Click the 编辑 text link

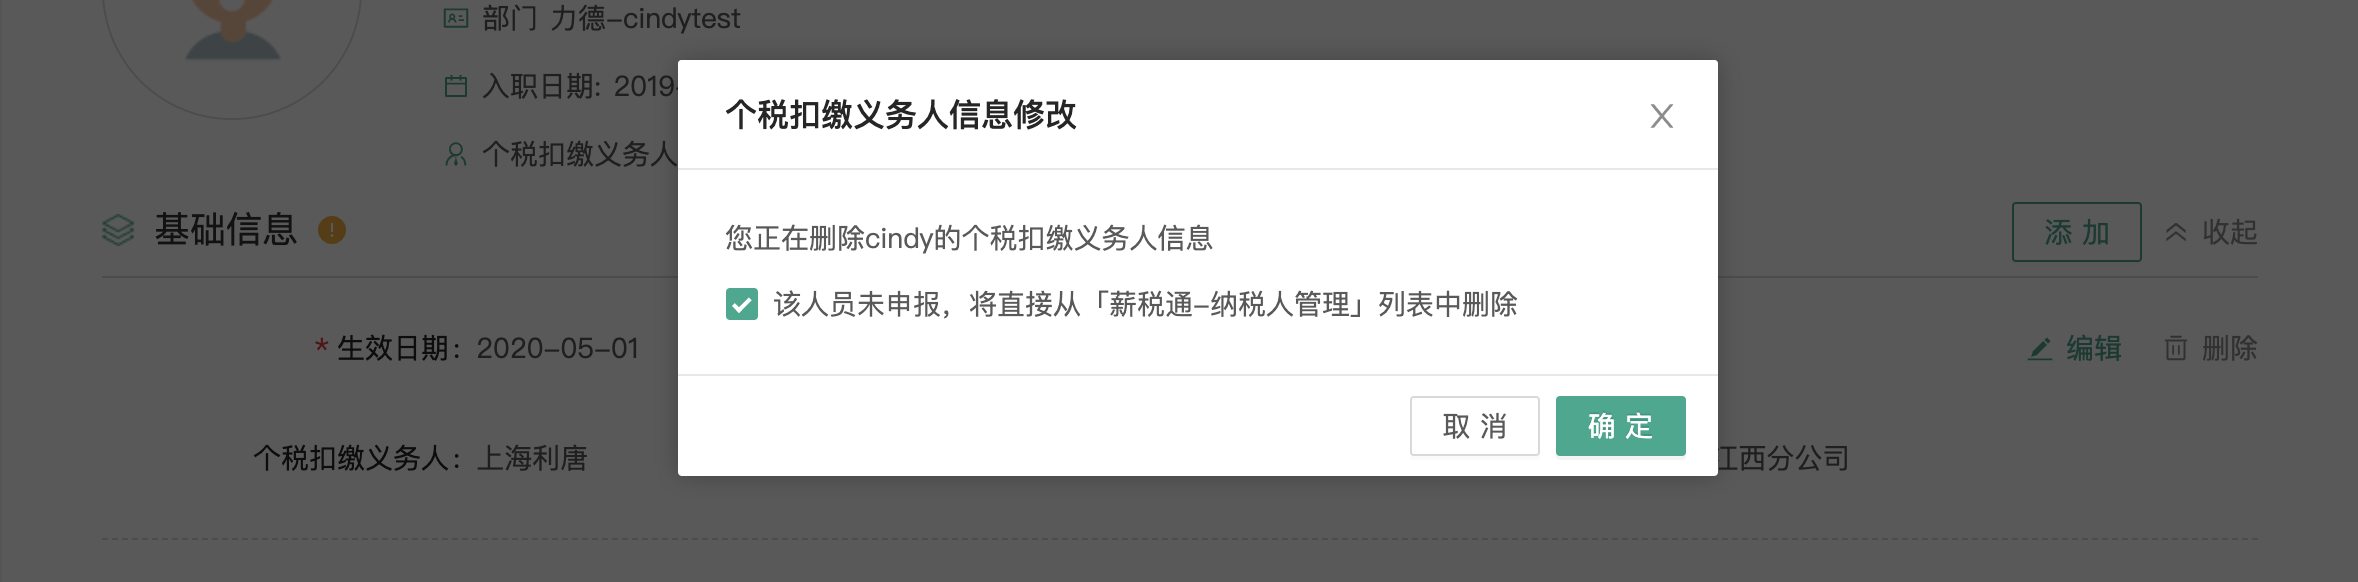[2093, 348]
